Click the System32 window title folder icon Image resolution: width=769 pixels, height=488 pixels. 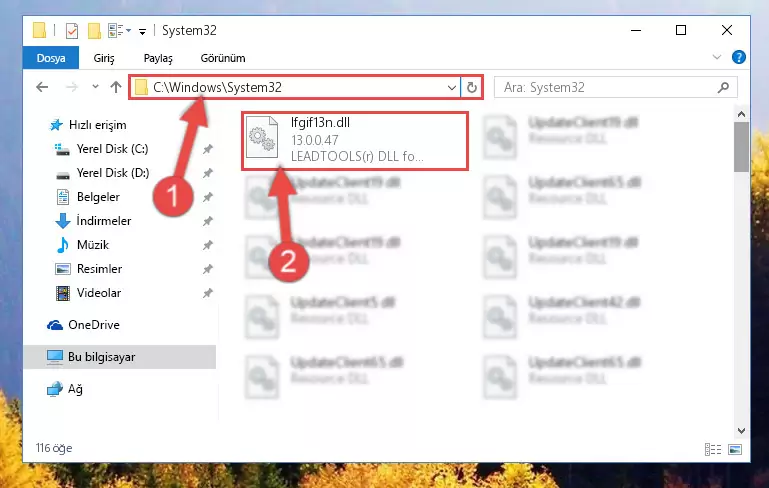click(x=39, y=30)
